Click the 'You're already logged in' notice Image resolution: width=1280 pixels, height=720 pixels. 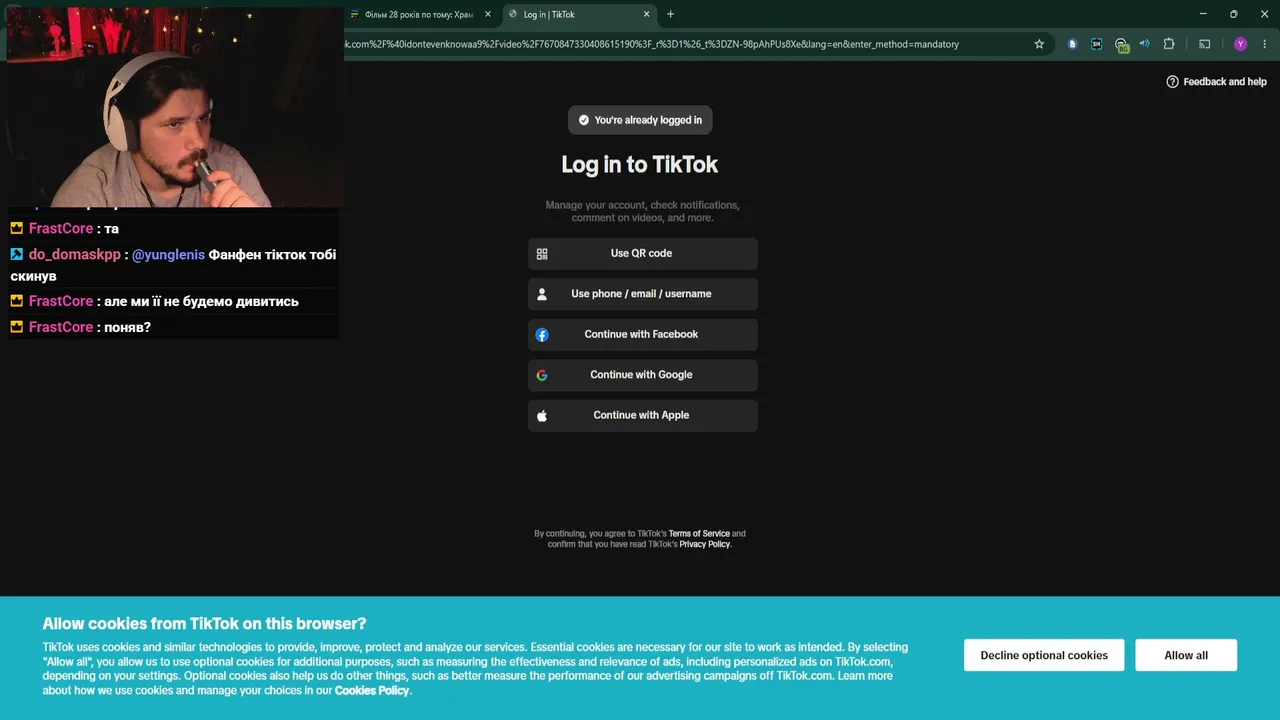[640, 120]
